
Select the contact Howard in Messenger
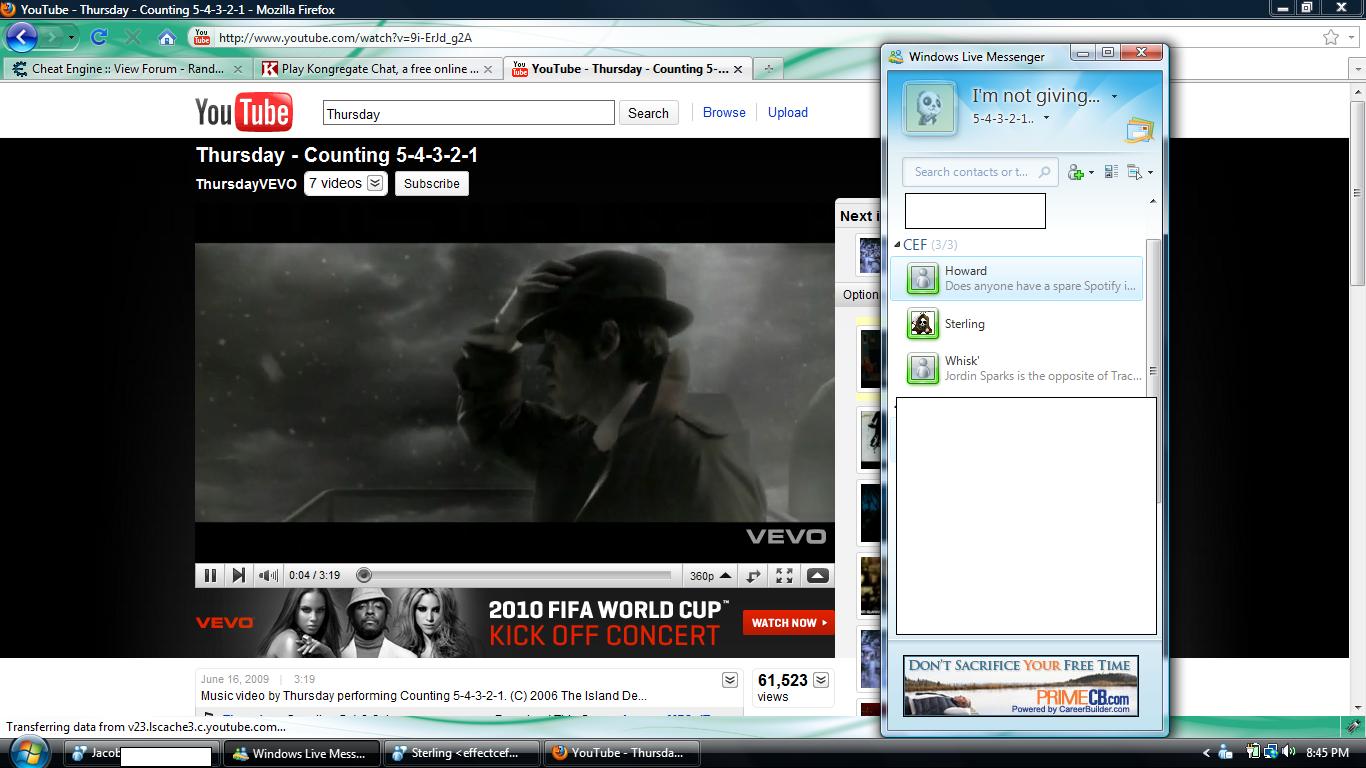click(1016, 278)
